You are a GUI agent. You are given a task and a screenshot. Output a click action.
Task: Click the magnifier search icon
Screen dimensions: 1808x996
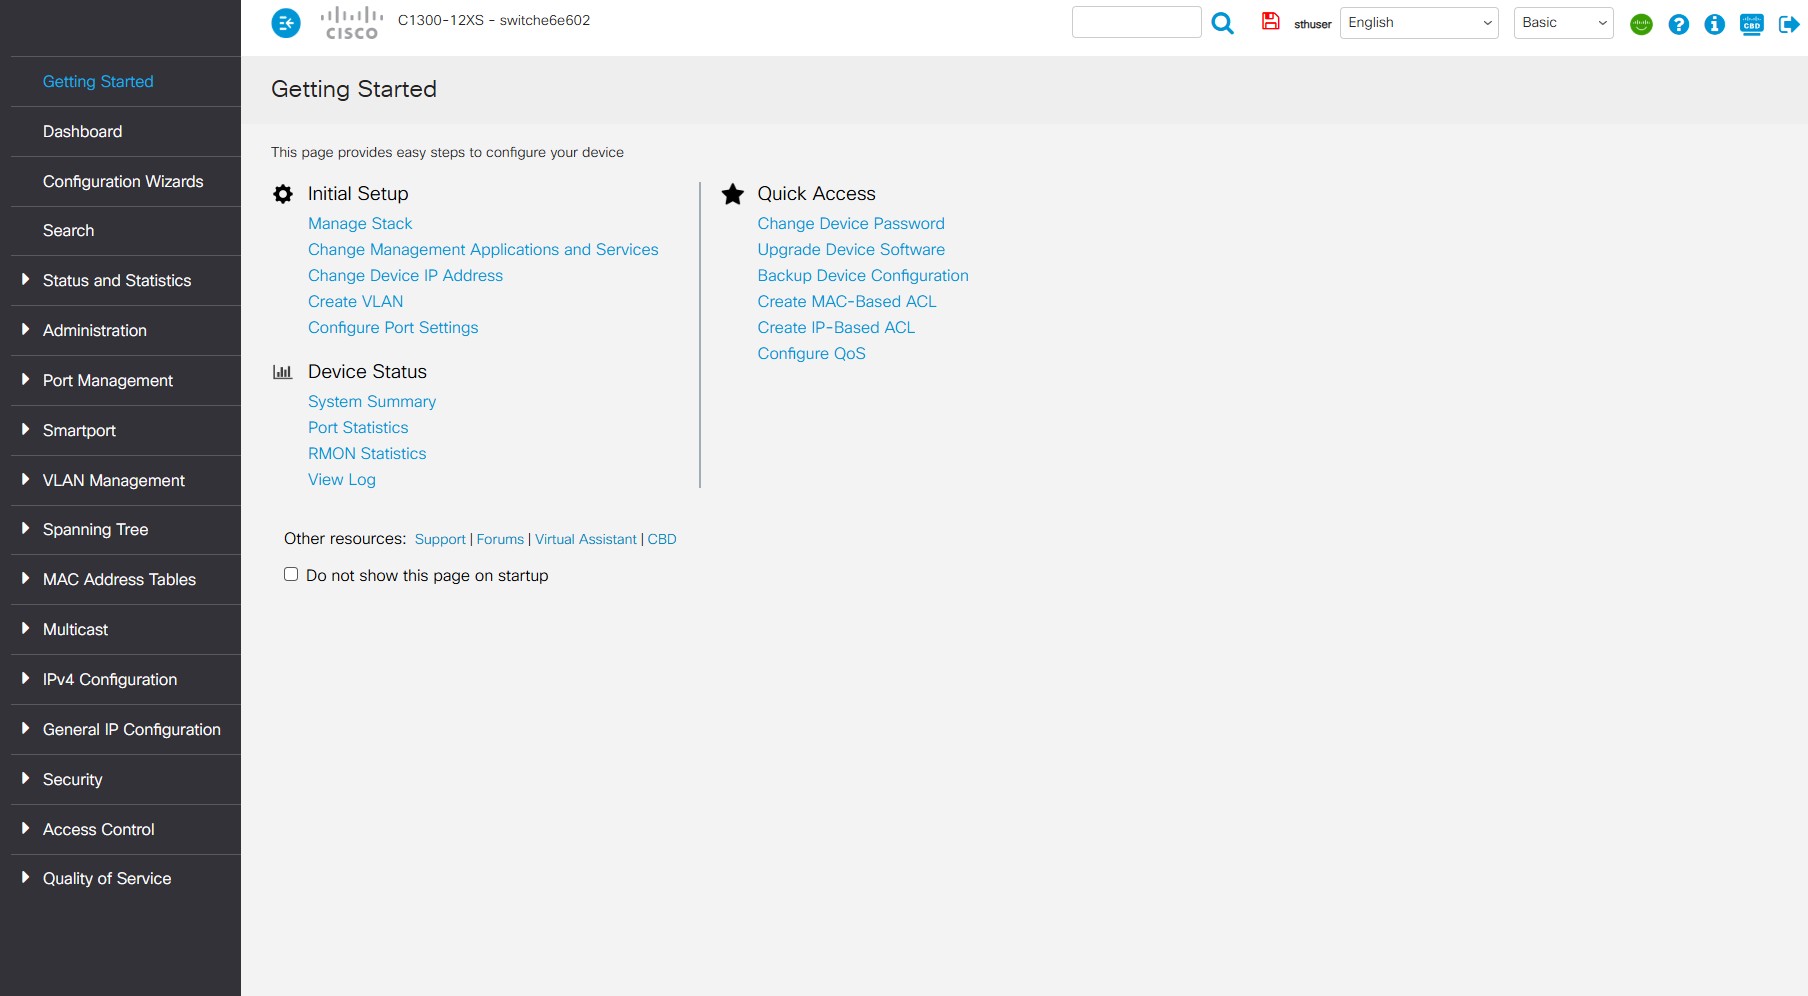point(1222,23)
